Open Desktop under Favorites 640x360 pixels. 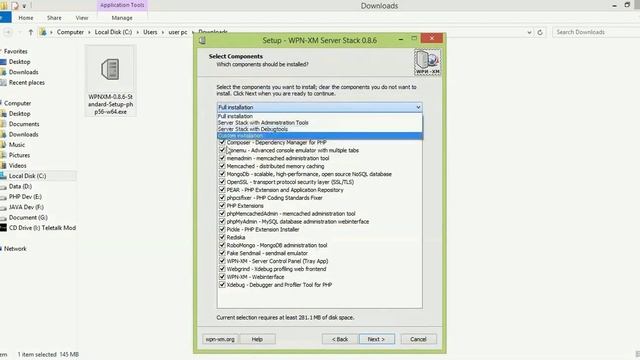click(x=19, y=62)
